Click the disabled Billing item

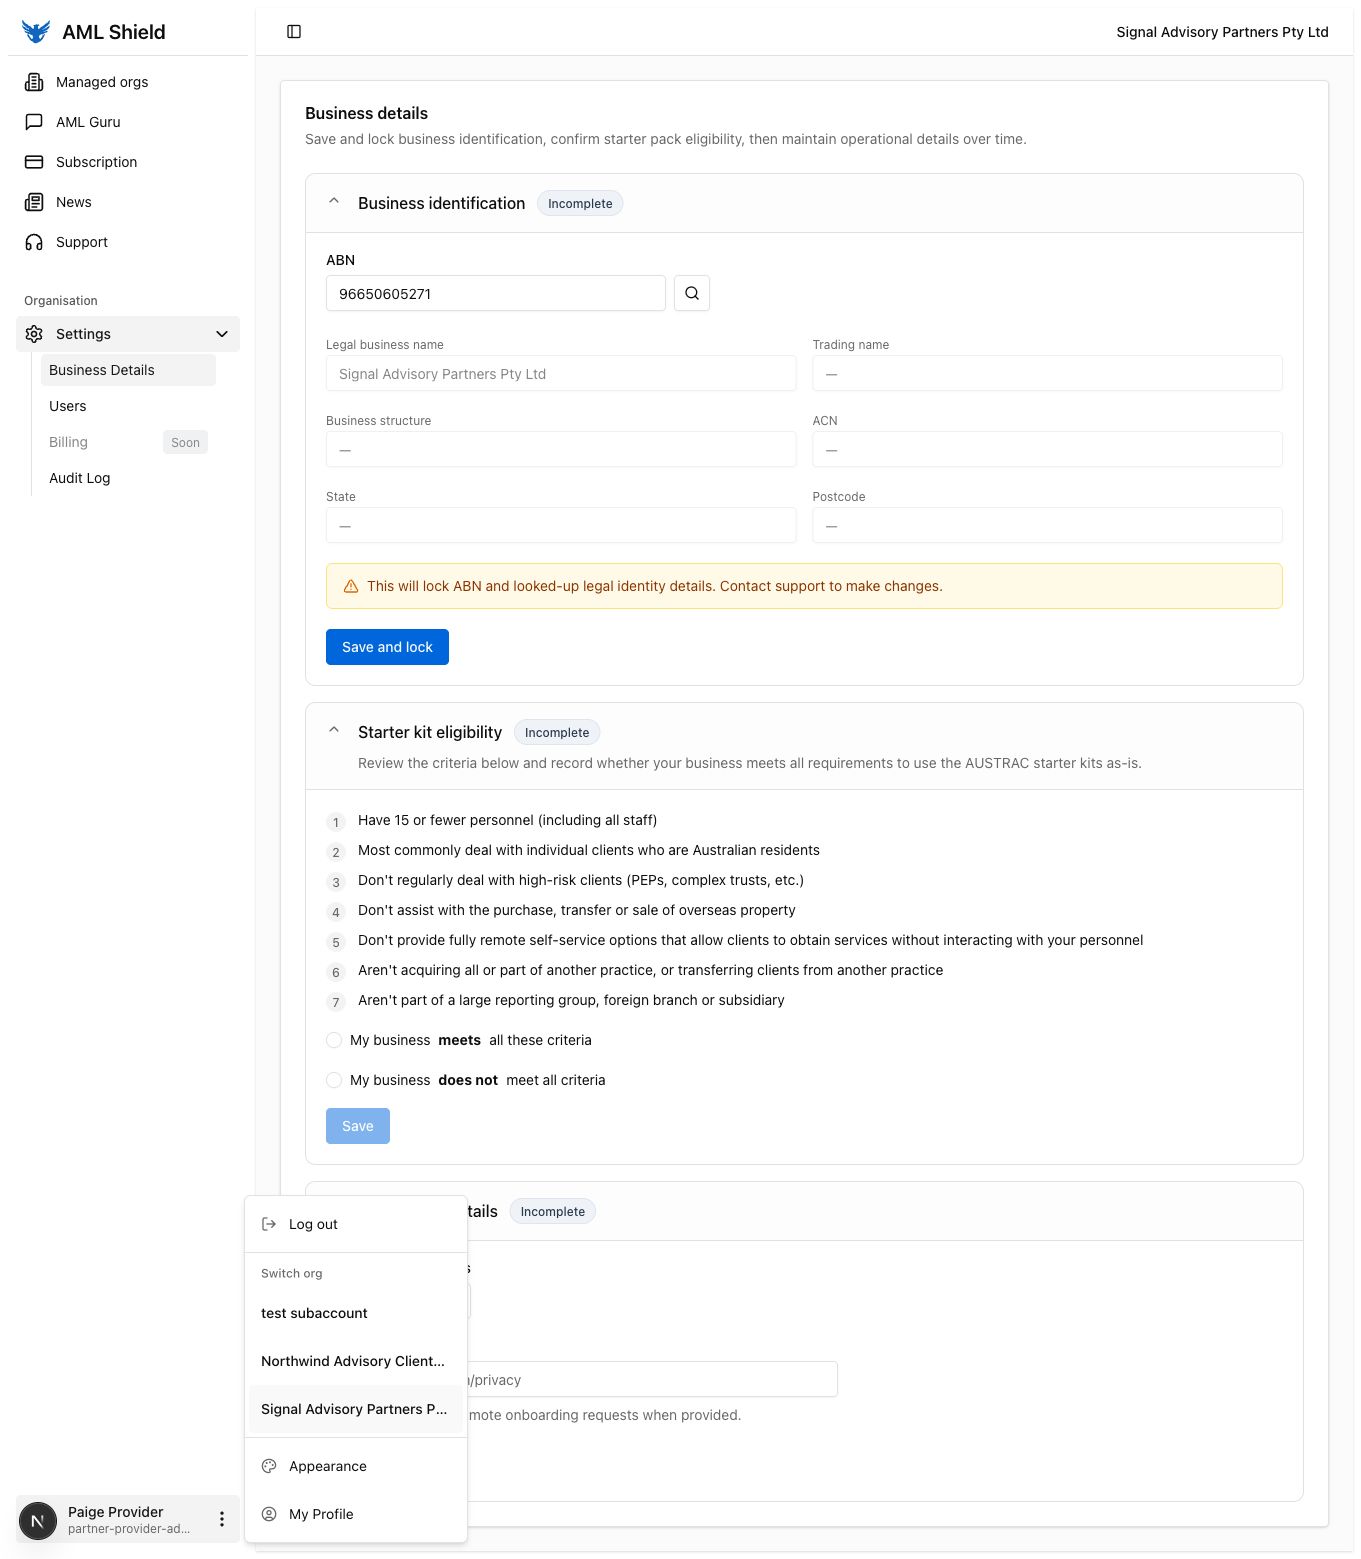[x=128, y=442]
